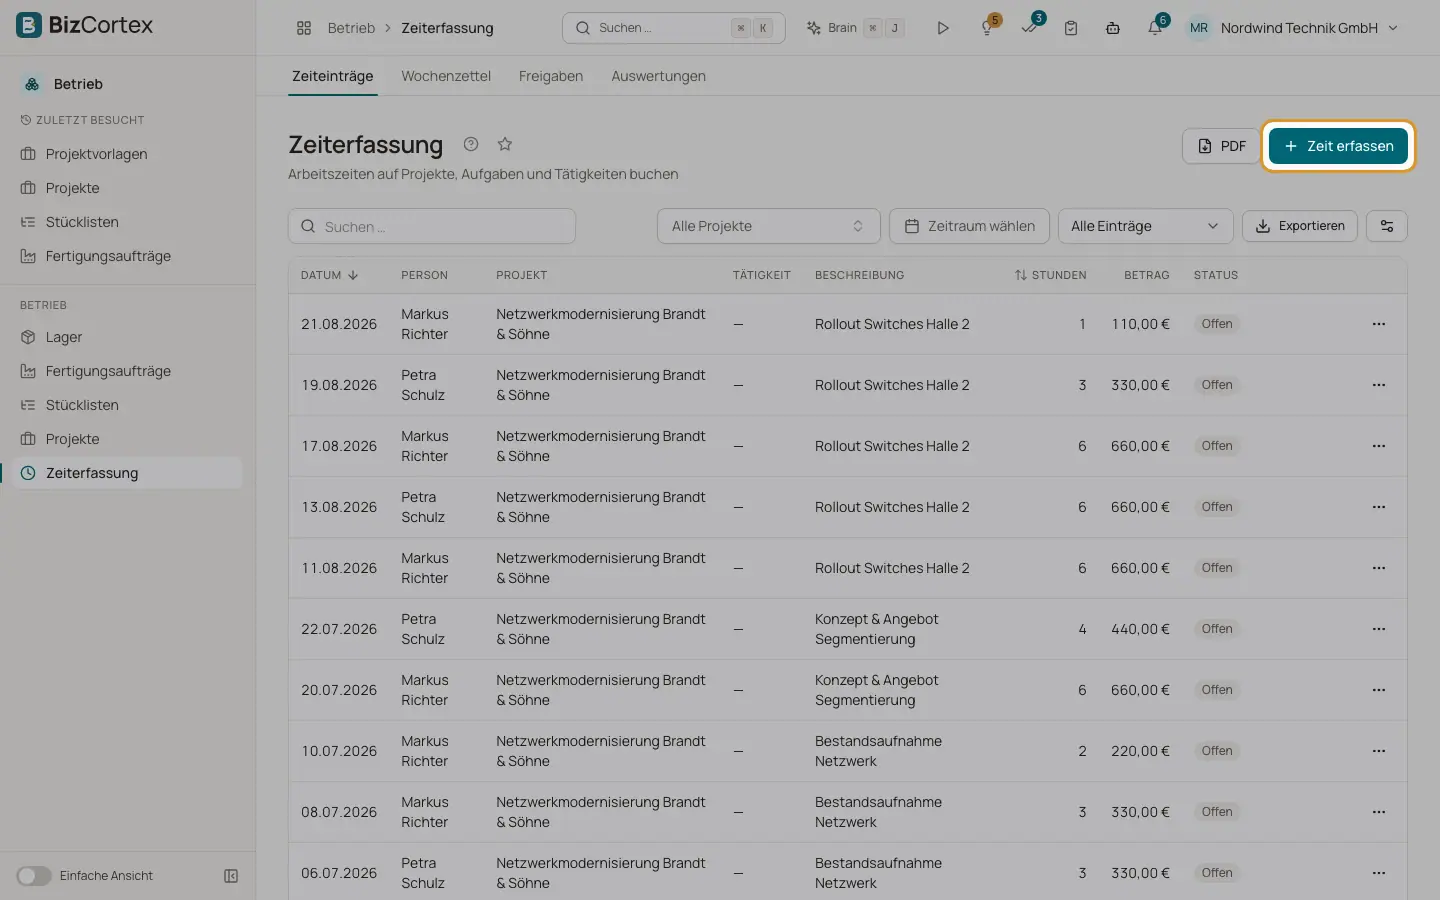Click the MR user avatar
Image resolution: width=1440 pixels, height=900 pixels.
pyautogui.click(x=1198, y=28)
